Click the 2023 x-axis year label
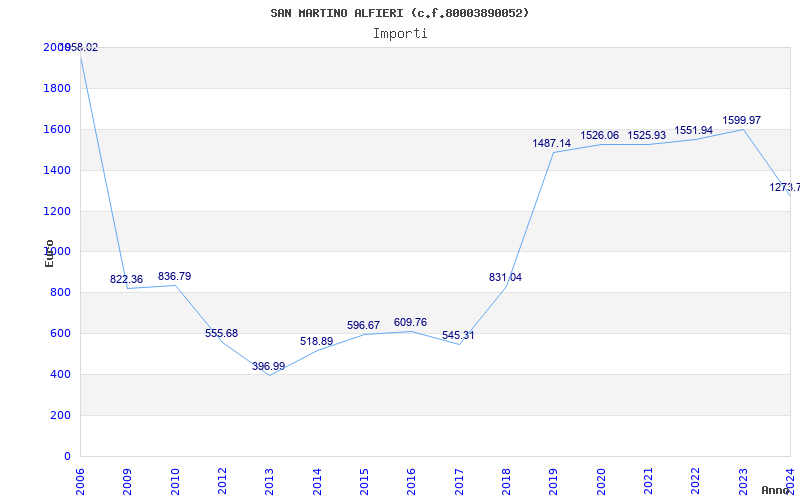The image size is (800, 500). click(x=743, y=481)
